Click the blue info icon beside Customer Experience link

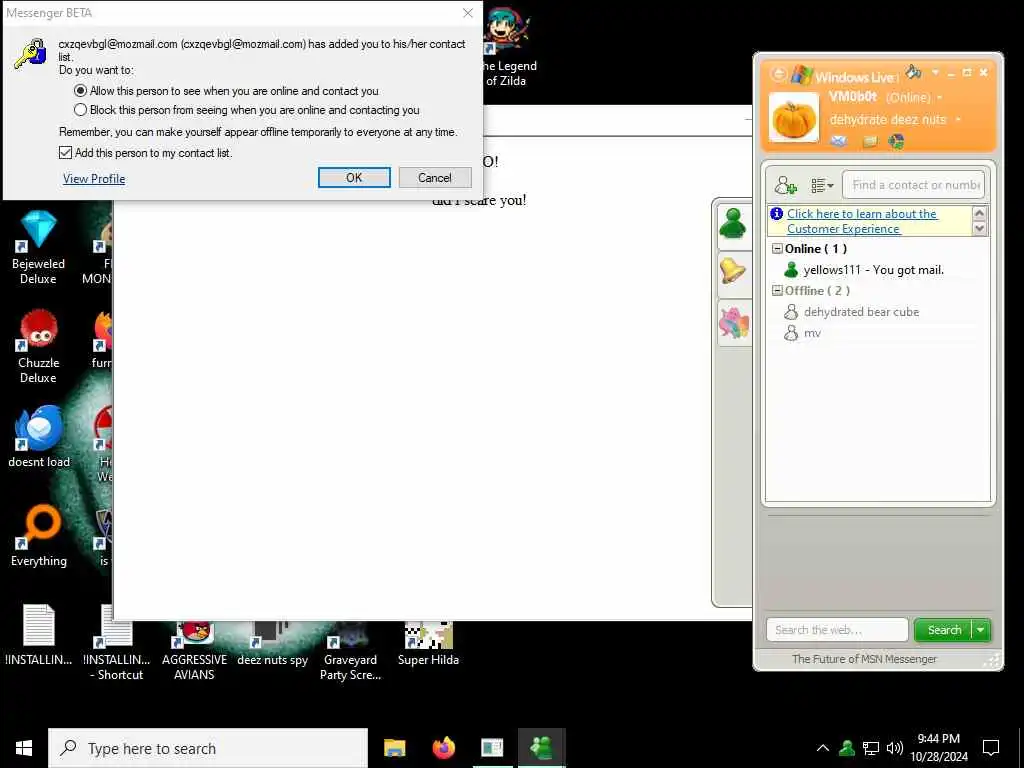[776, 214]
